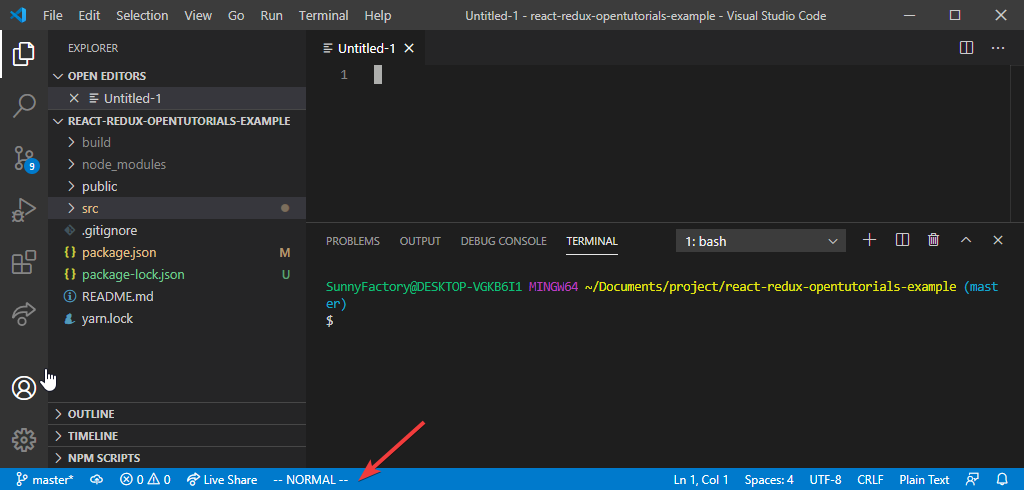Open the File menu
The height and width of the screenshot is (490, 1024).
click(53, 15)
